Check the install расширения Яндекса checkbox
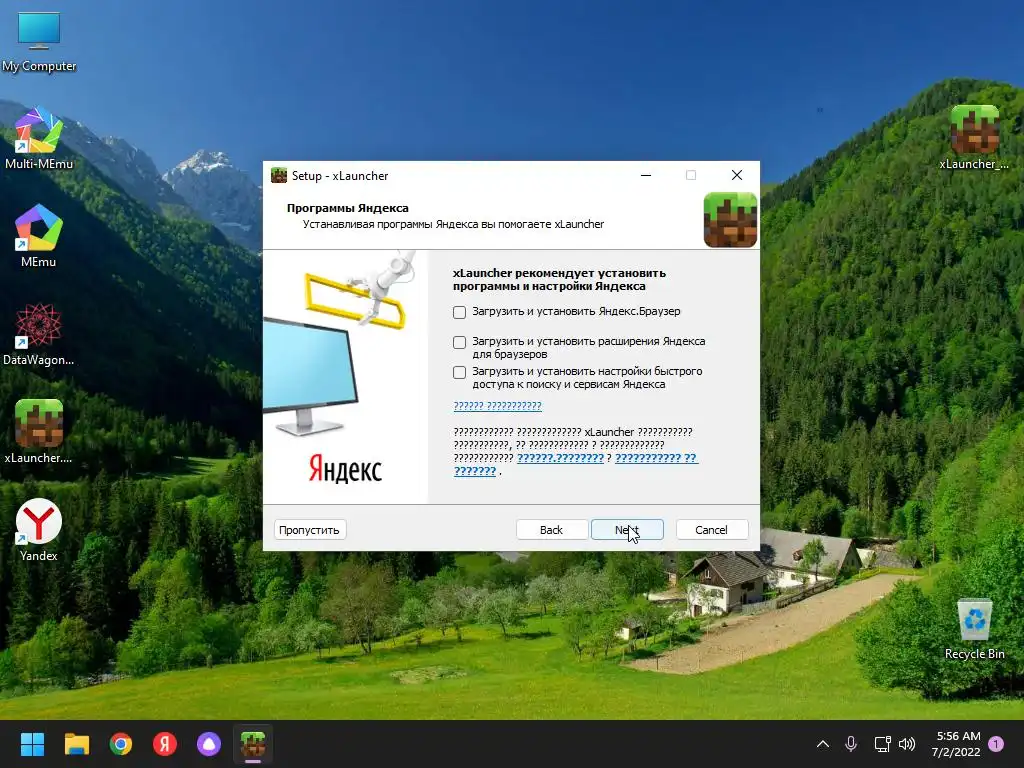The width and height of the screenshot is (1024, 768). (460, 342)
